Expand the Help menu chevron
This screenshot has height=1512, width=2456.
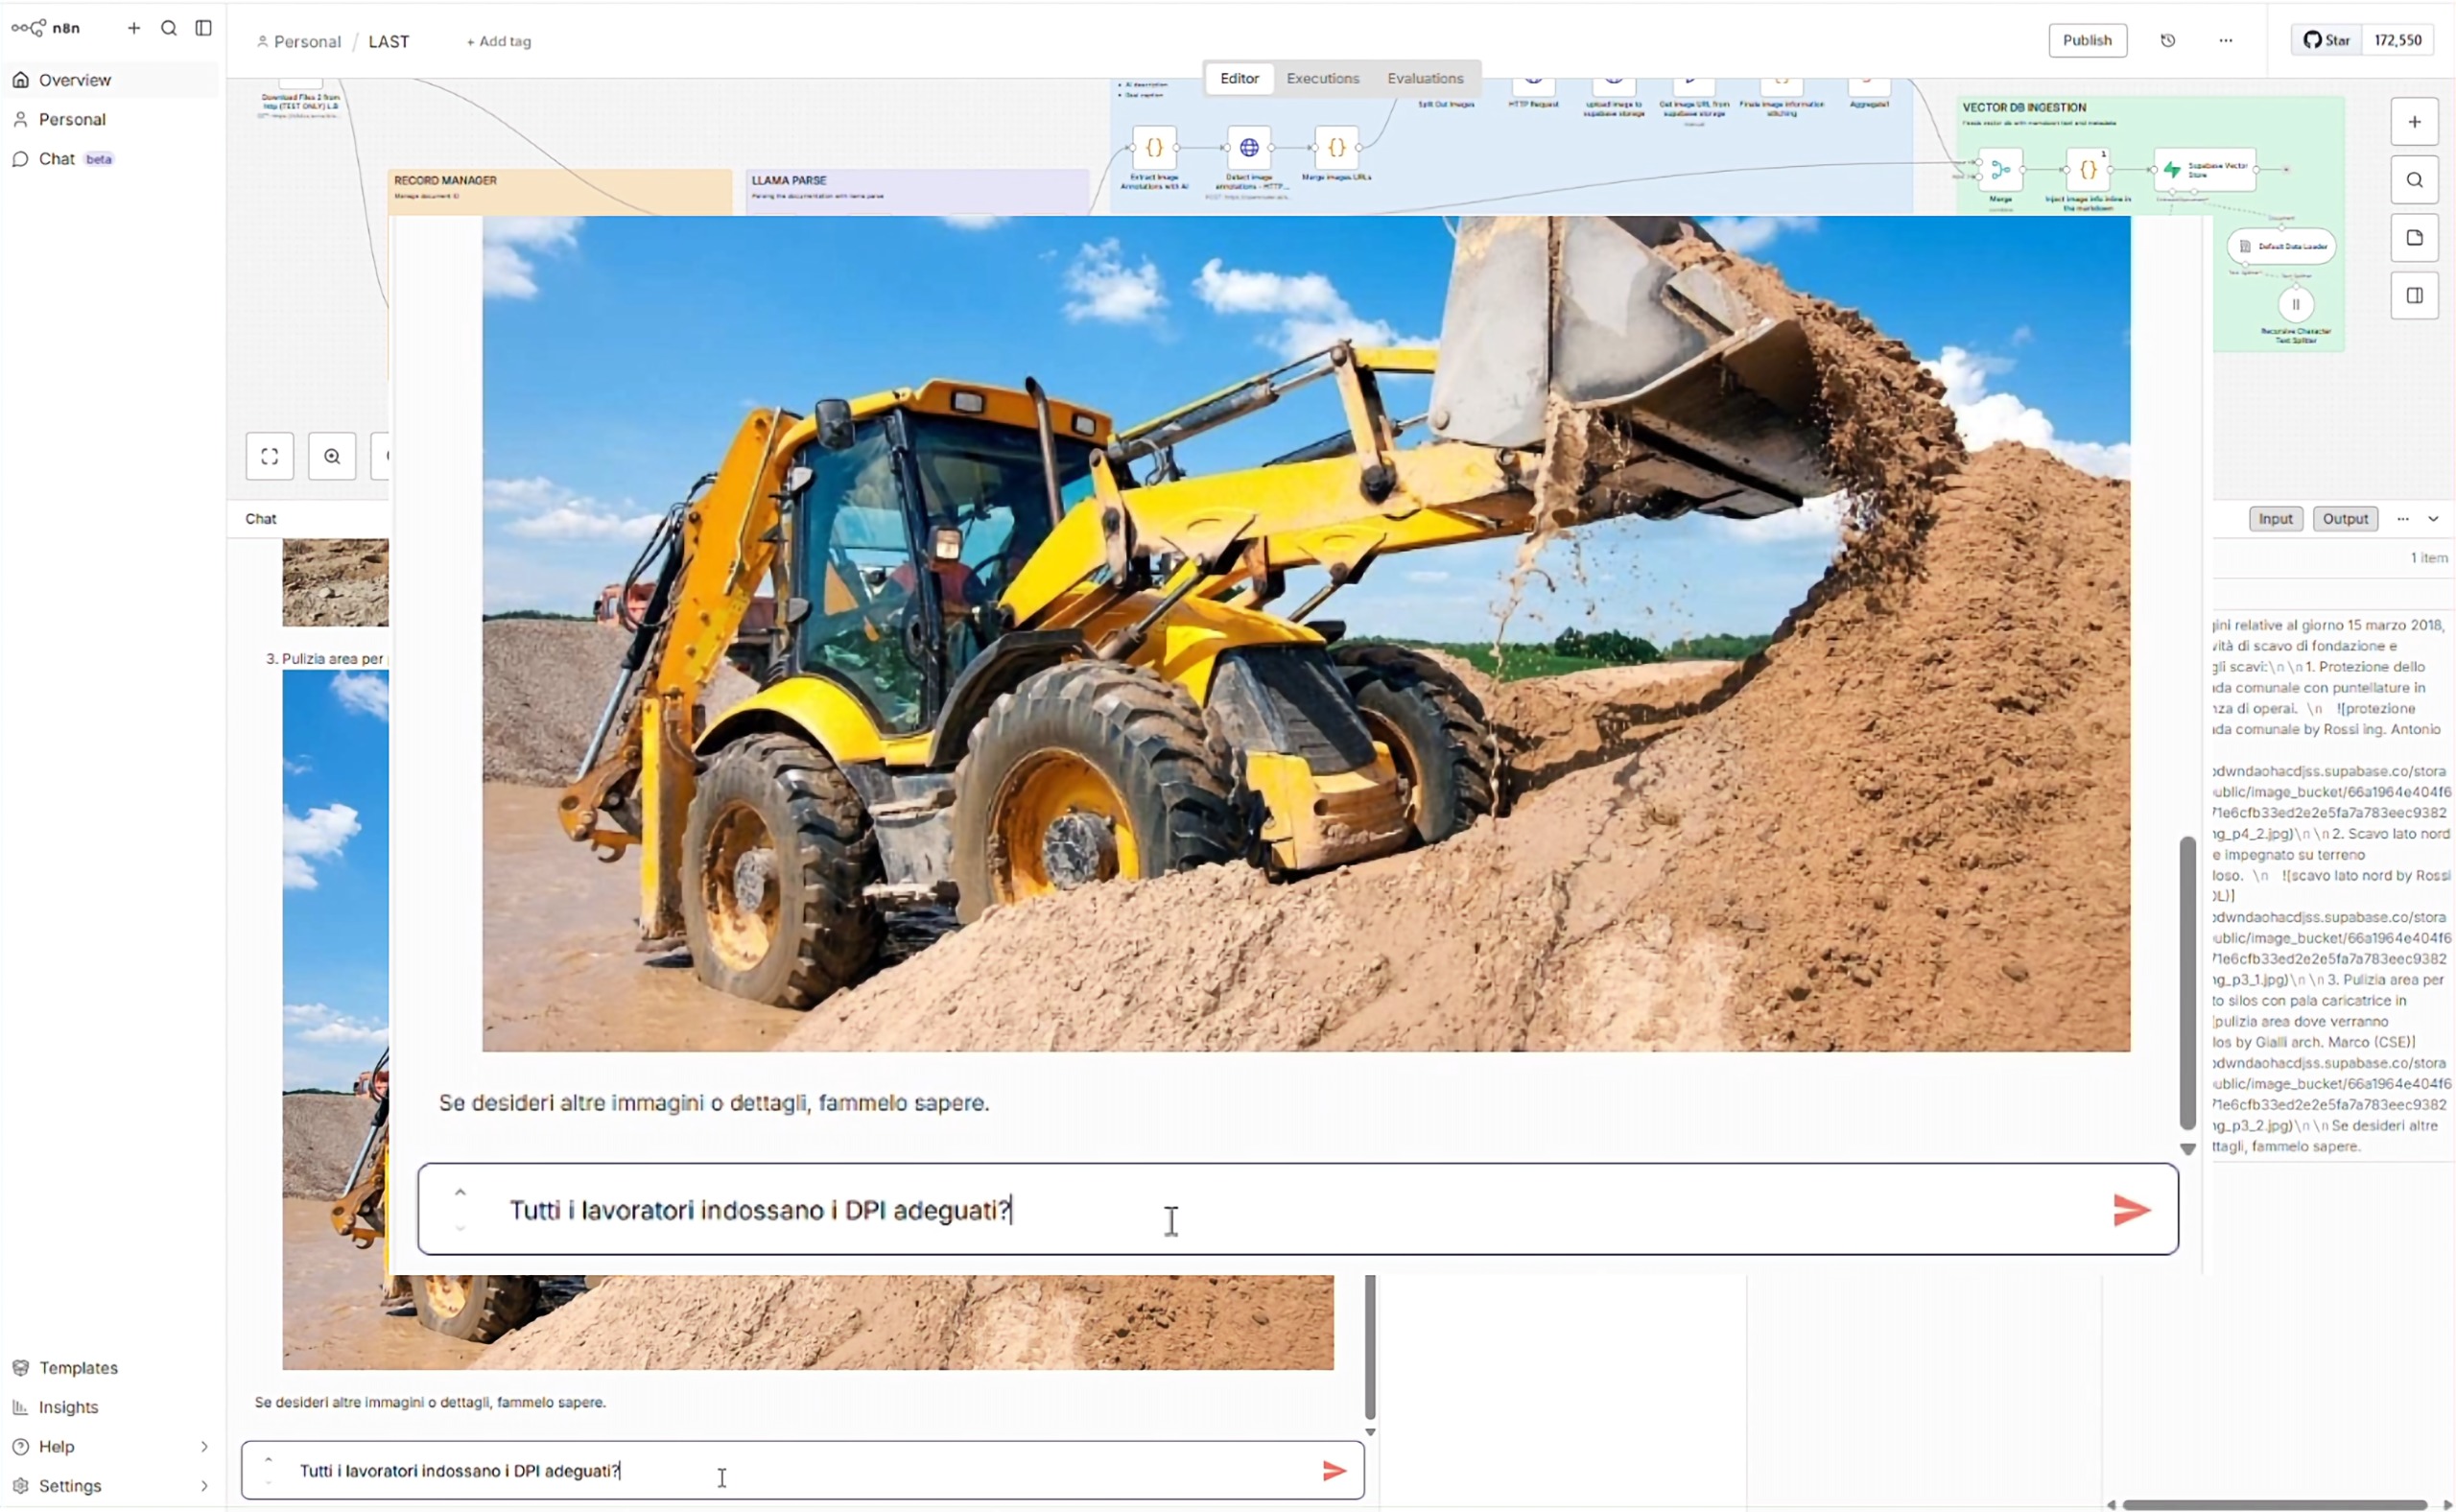click(204, 1447)
